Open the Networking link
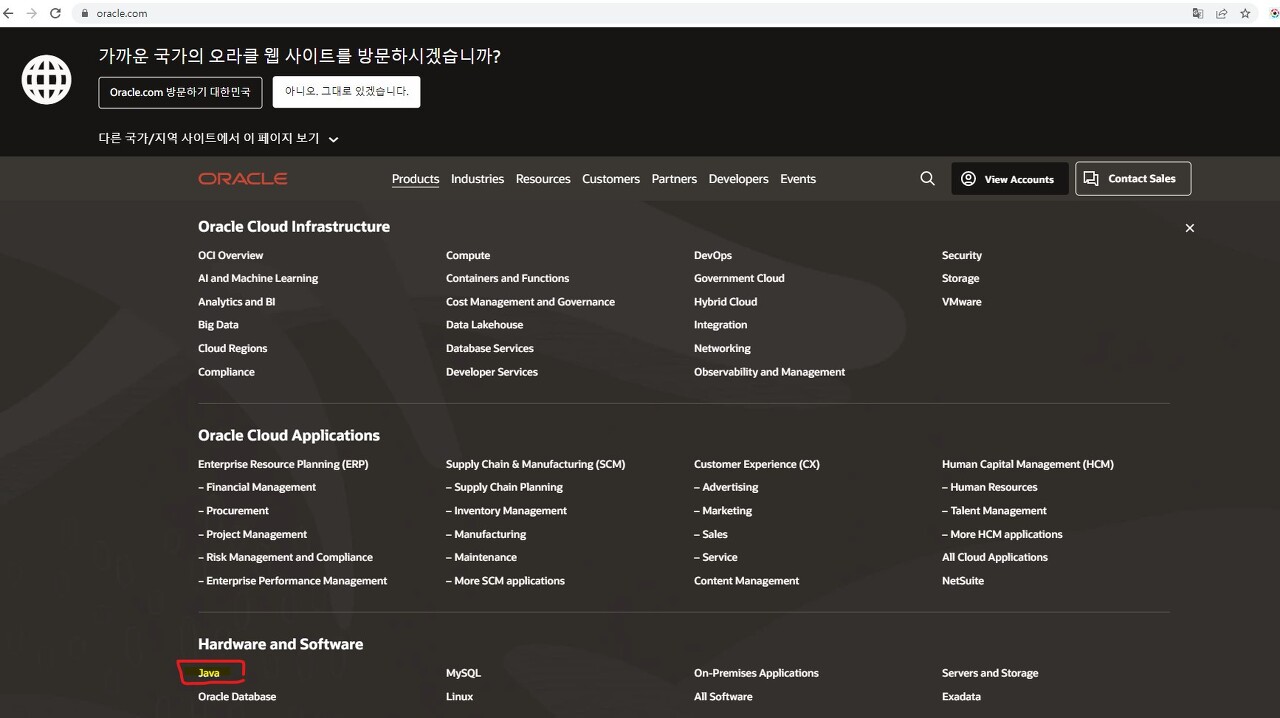The image size is (1280, 718). tap(722, 348)
